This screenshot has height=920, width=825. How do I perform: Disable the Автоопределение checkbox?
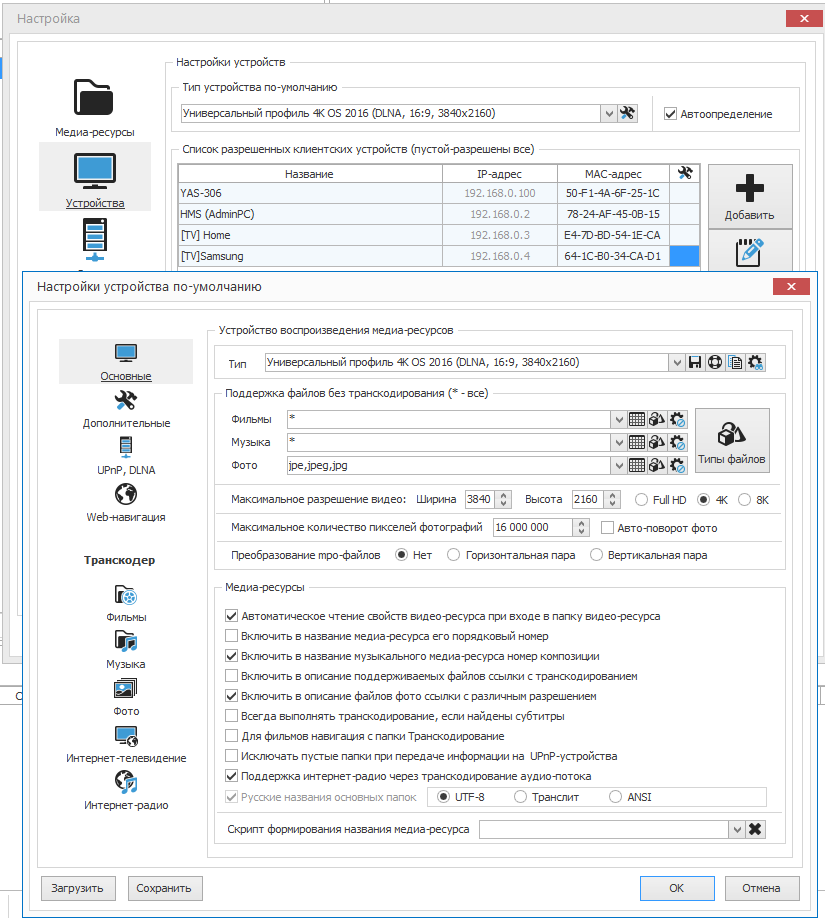coord(671,114)
